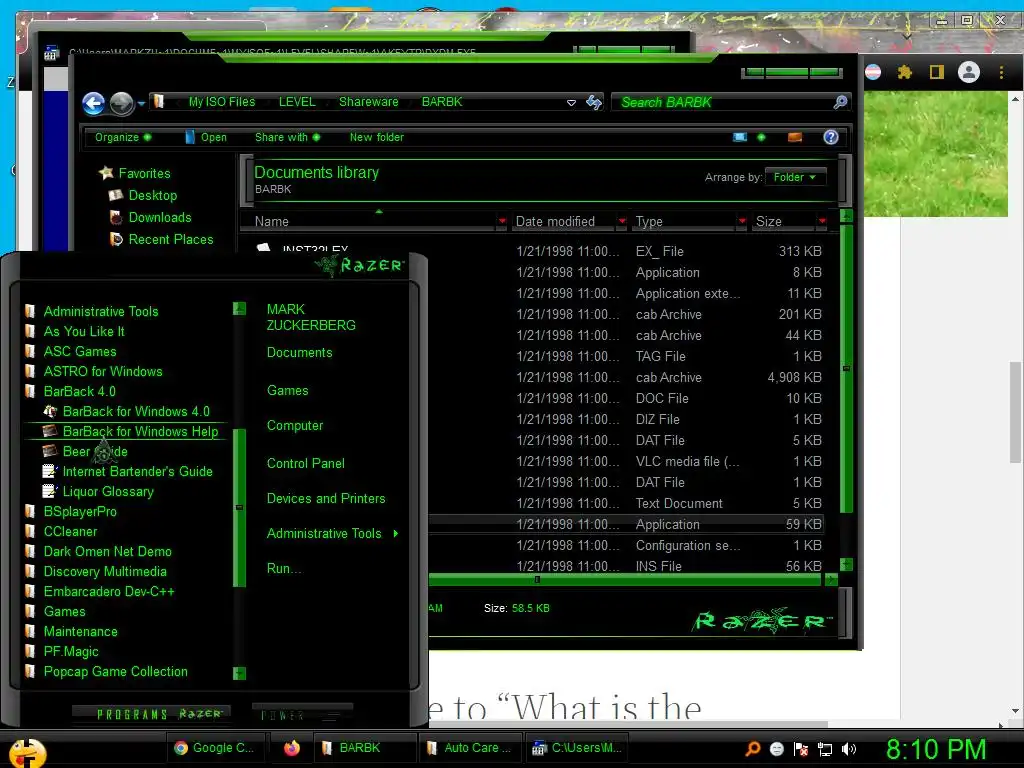
Task: Expand Administrative Tools submenu in start menu right pane
Action: tap(396, 534)
